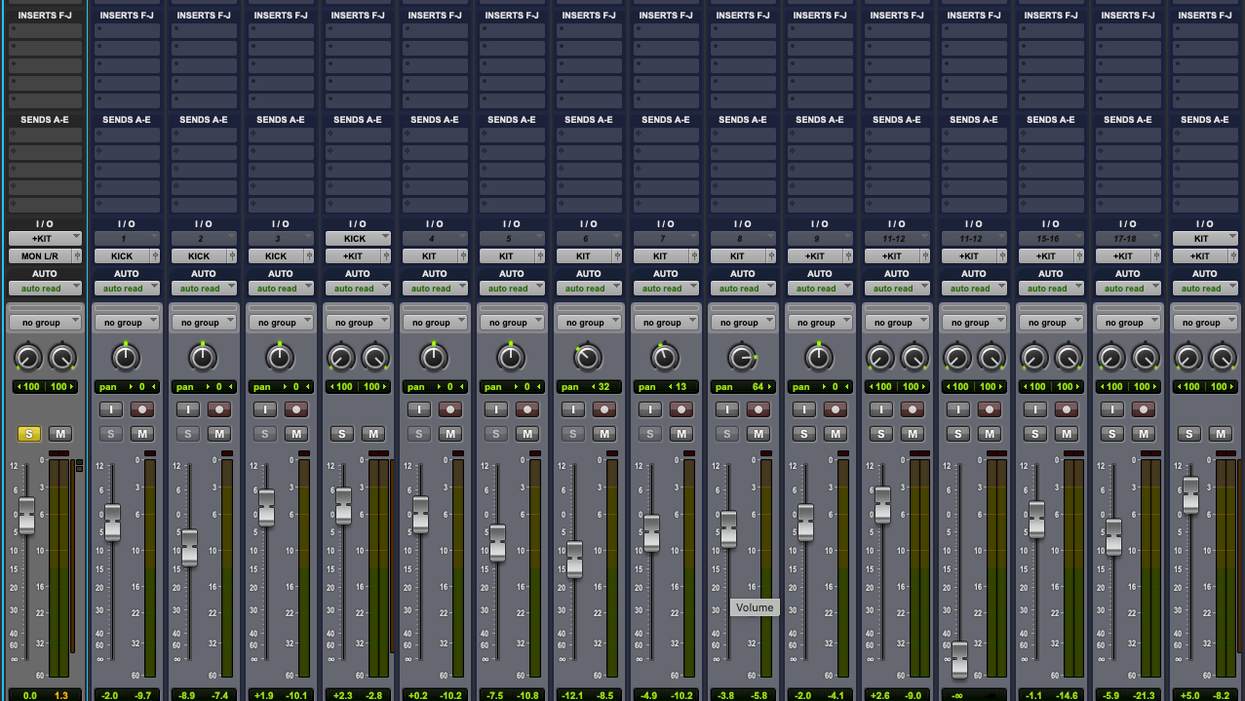Click the volume fader set to minus infinity
This screenshot has width=1245, height=701.
pos(960,658)
